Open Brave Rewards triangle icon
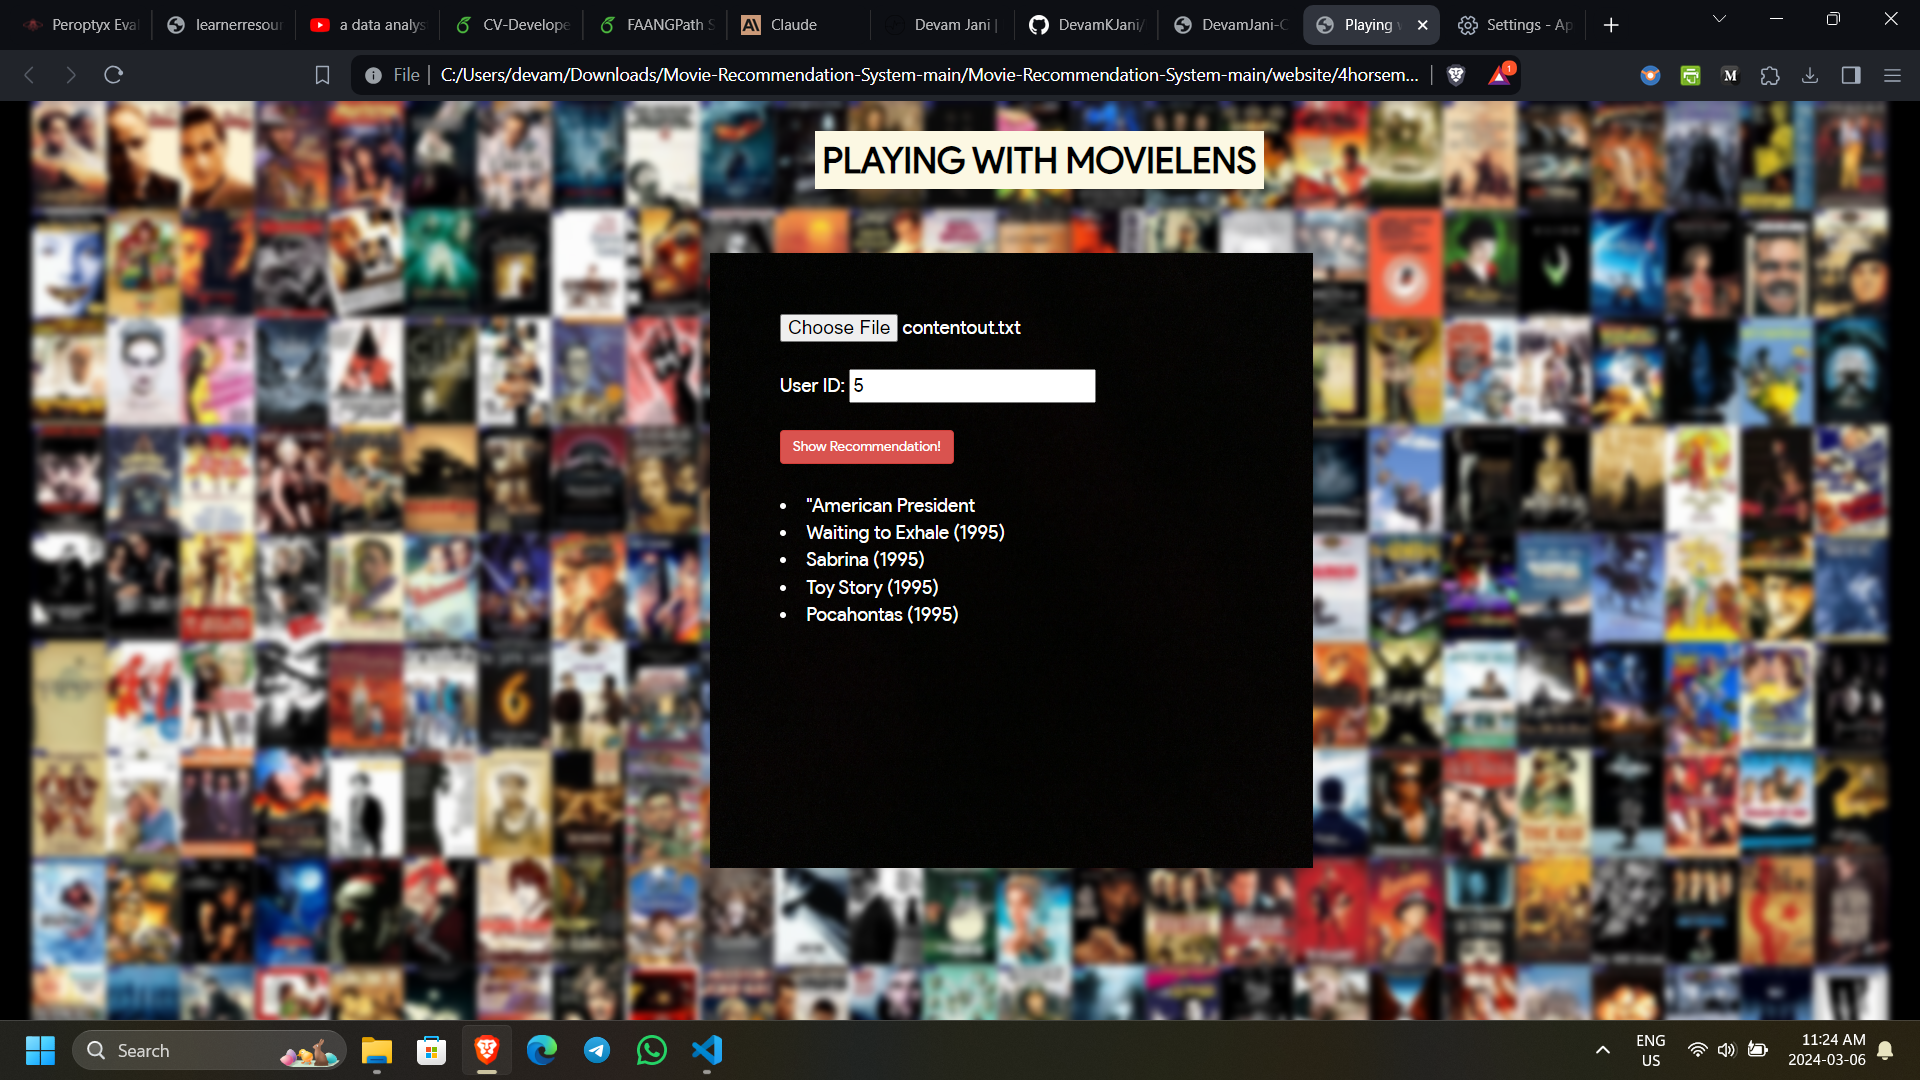1920x1080 pixels. point(1499,75)
